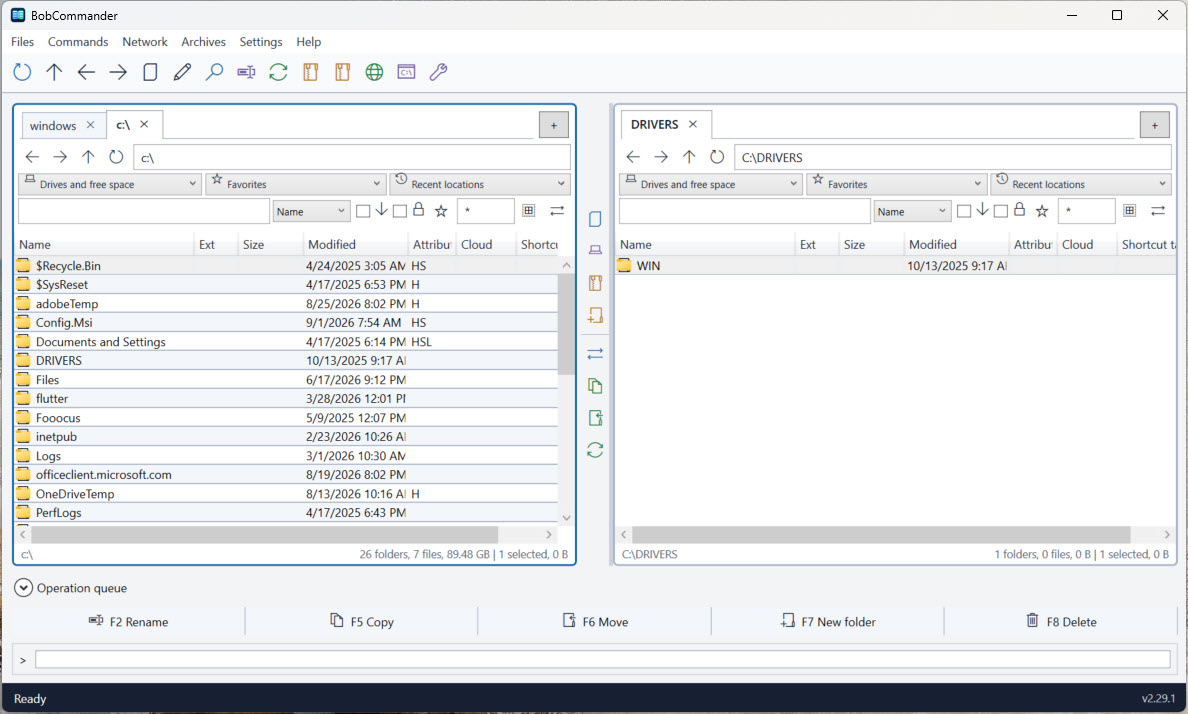Click the green move icon in center strip
Viewport: 1188px width, 714px height.
coord(596,418)
